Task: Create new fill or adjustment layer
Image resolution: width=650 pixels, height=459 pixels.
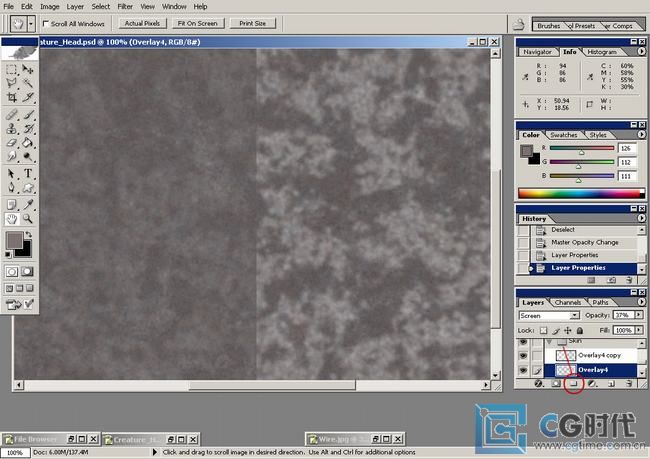Action: (592, 384)
